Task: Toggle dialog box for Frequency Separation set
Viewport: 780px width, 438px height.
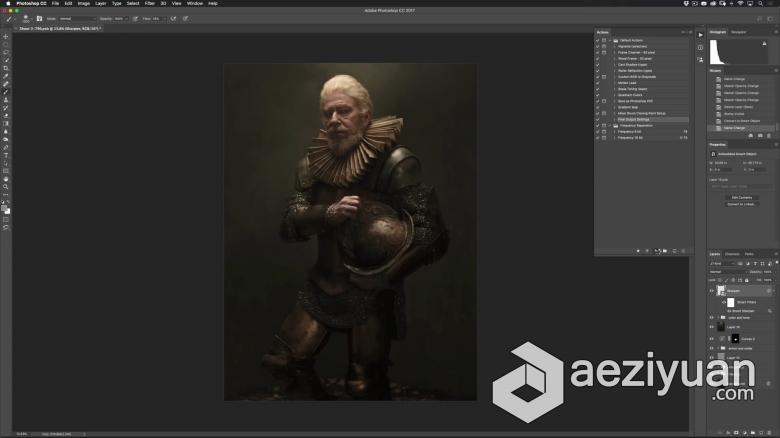Action: [604, 125]
